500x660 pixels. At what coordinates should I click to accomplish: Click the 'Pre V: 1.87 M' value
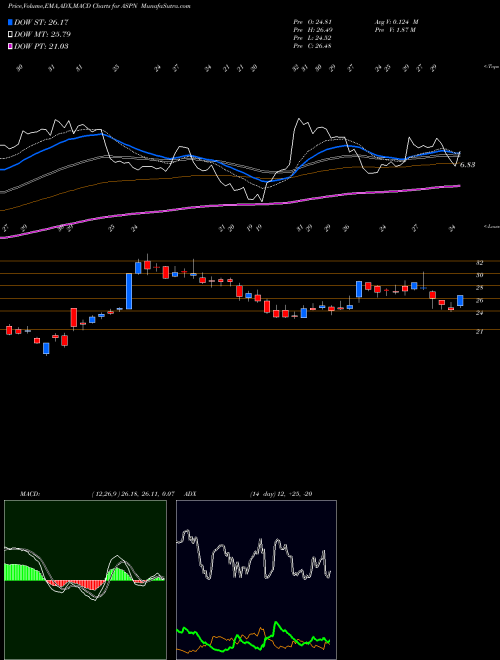(394, 30)
